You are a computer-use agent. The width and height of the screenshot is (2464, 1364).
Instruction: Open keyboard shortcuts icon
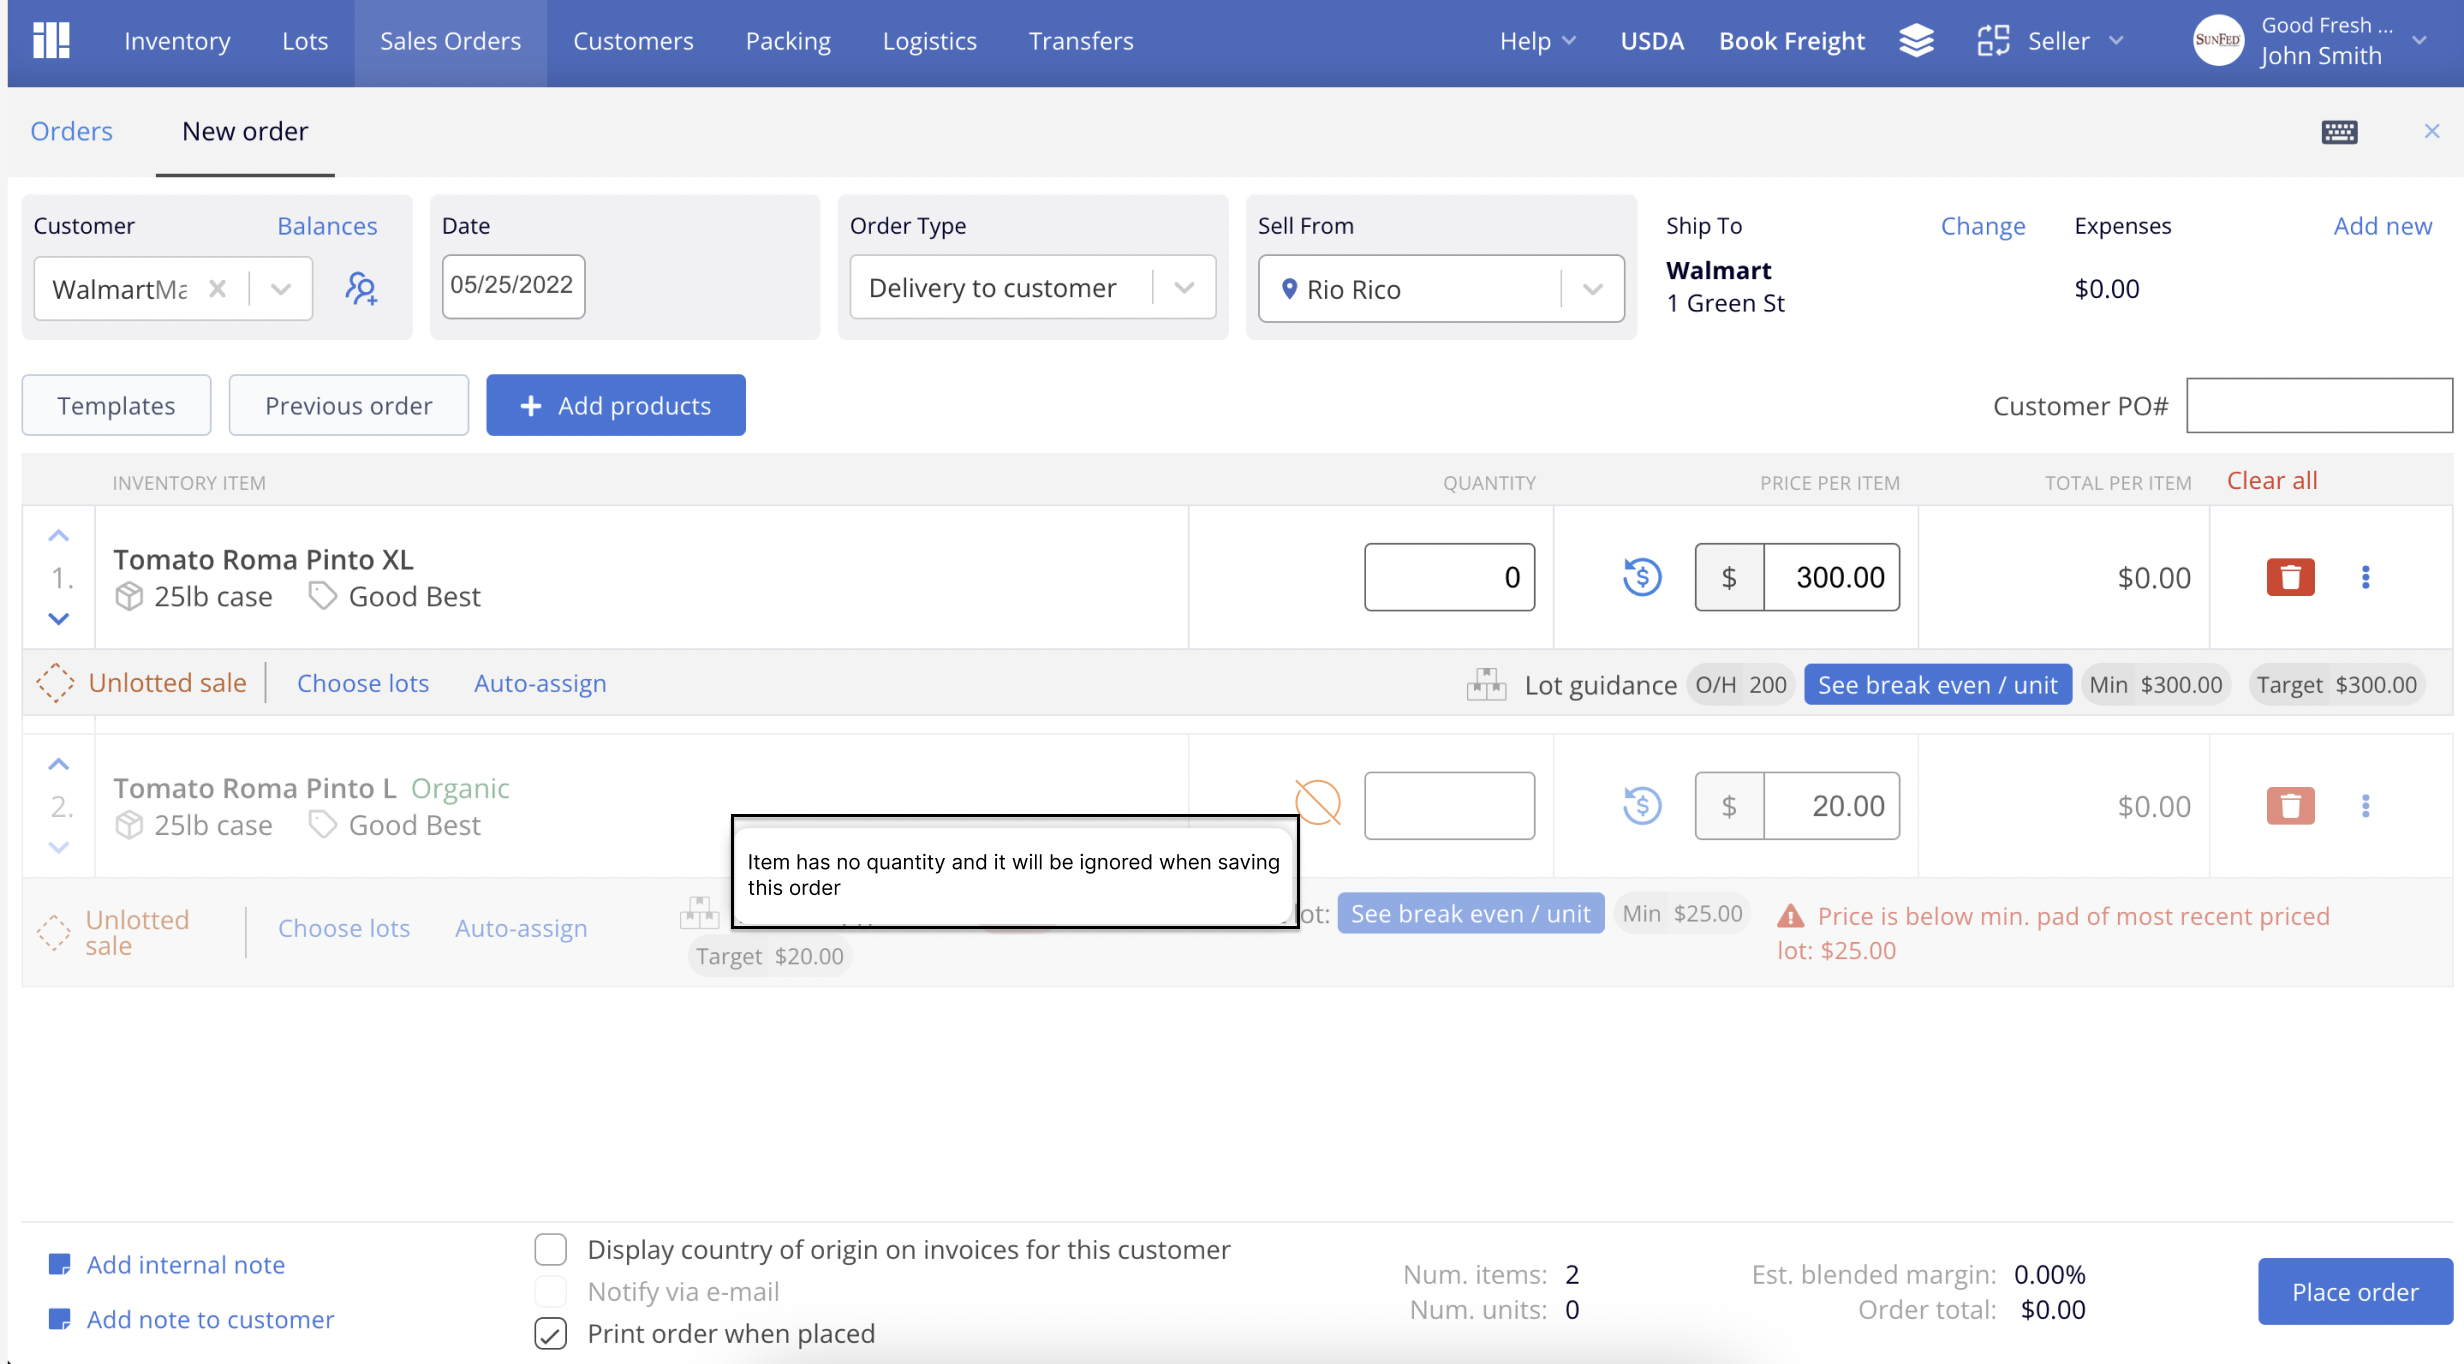[x=2339, y=132]
